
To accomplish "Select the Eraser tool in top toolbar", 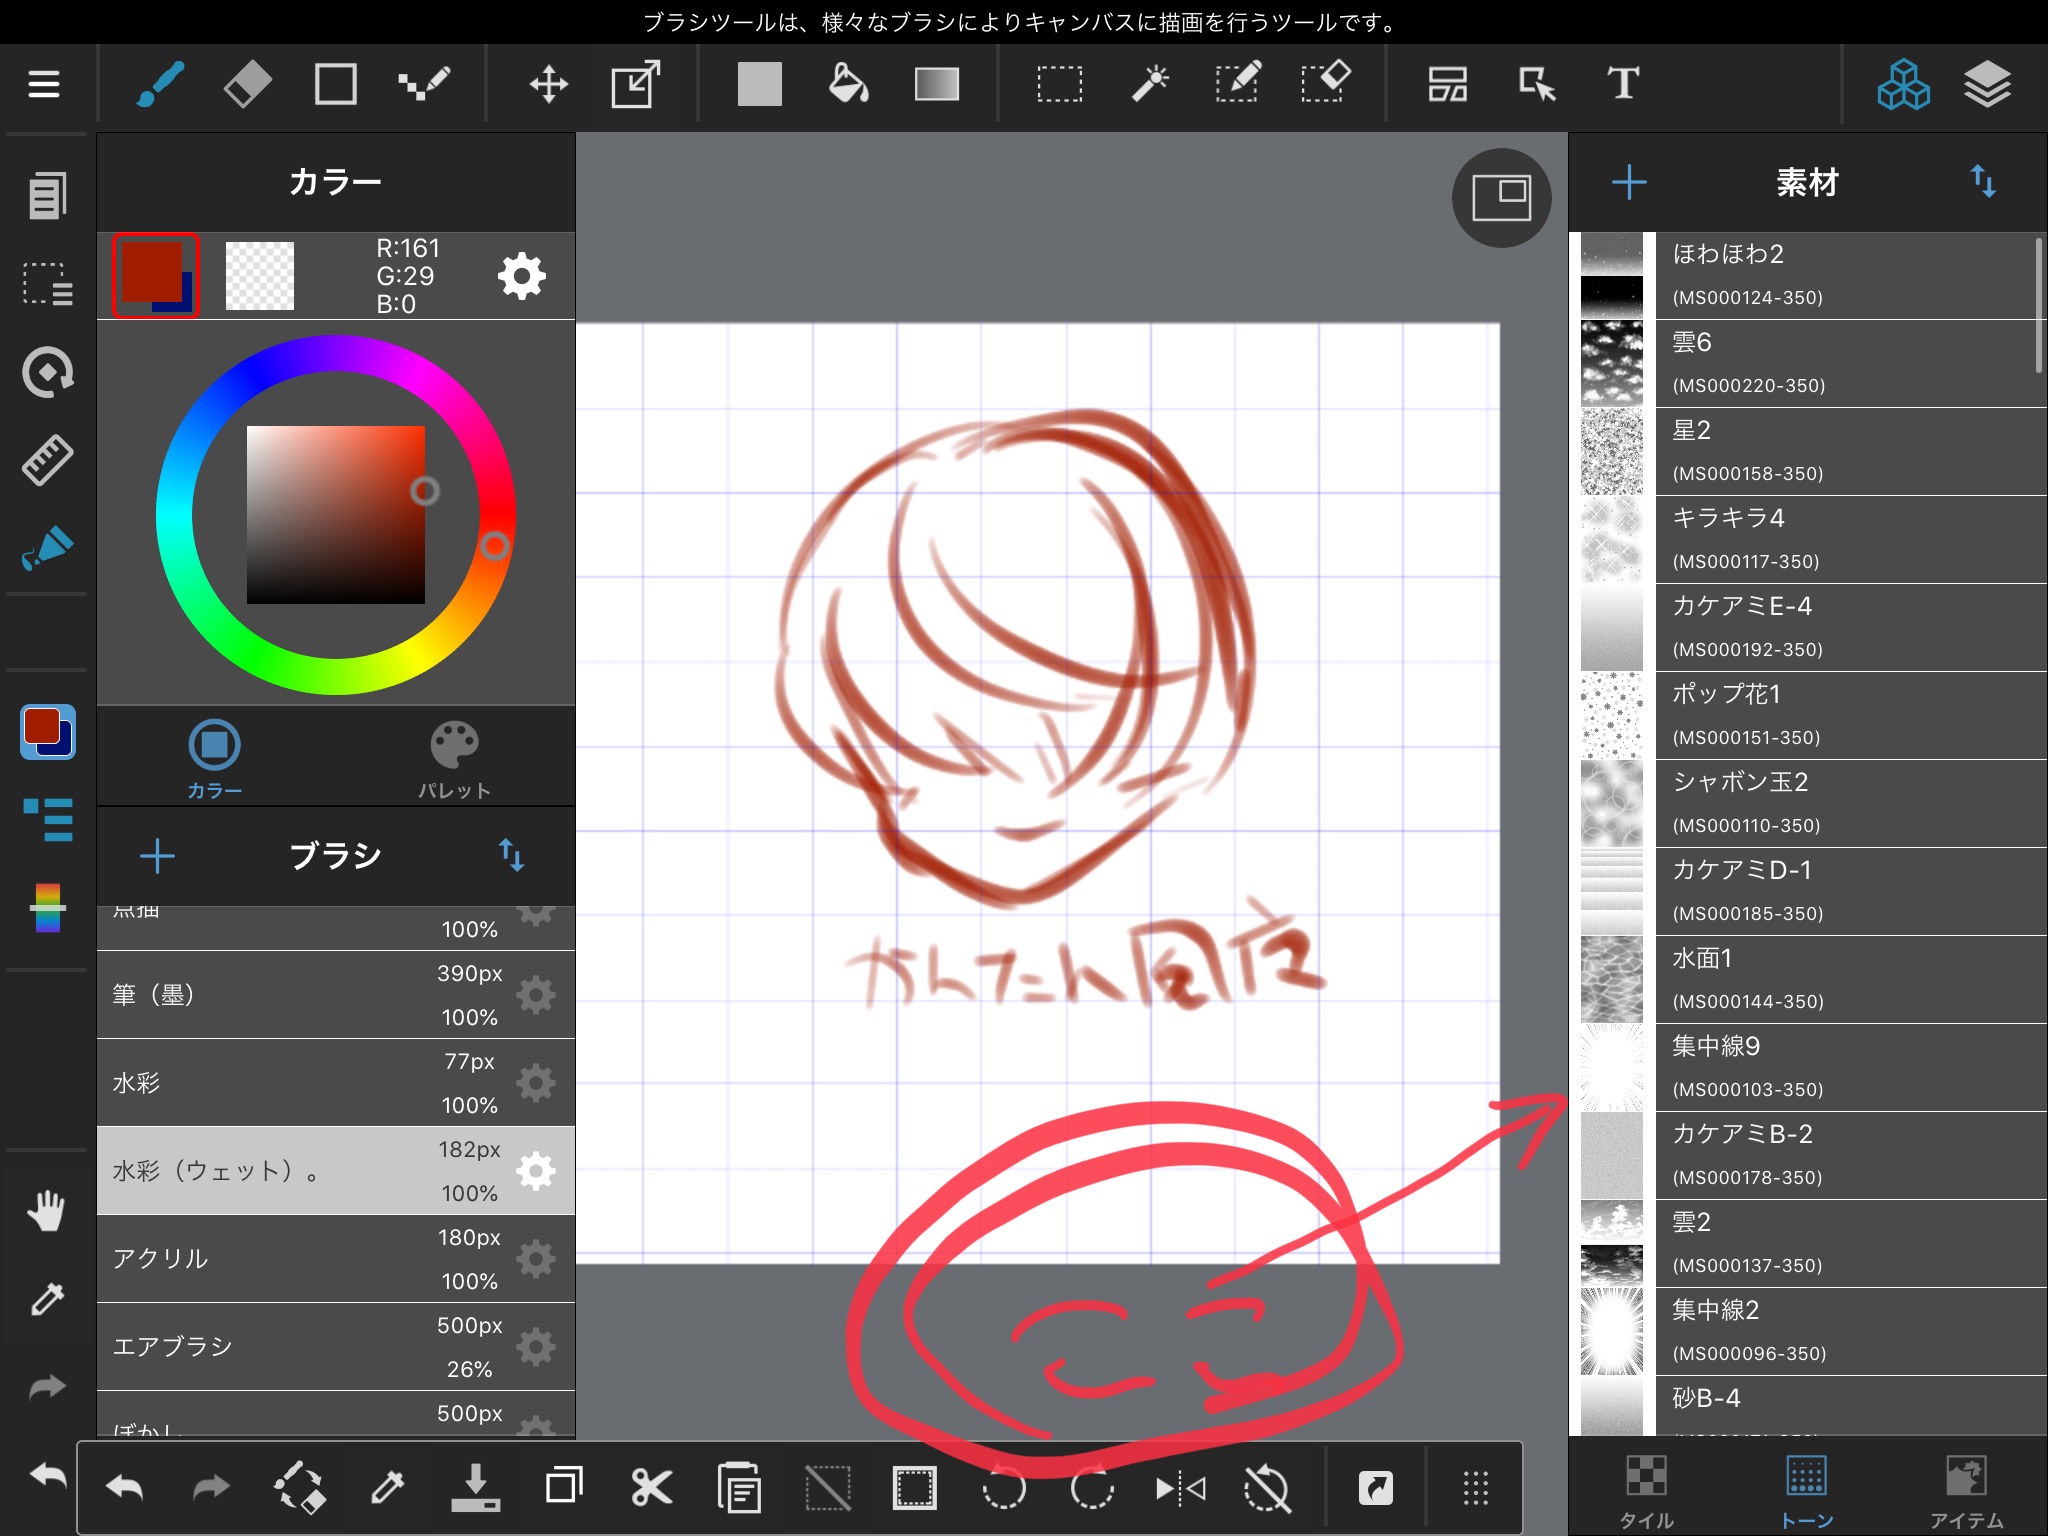I will click(x=247, y=84).
